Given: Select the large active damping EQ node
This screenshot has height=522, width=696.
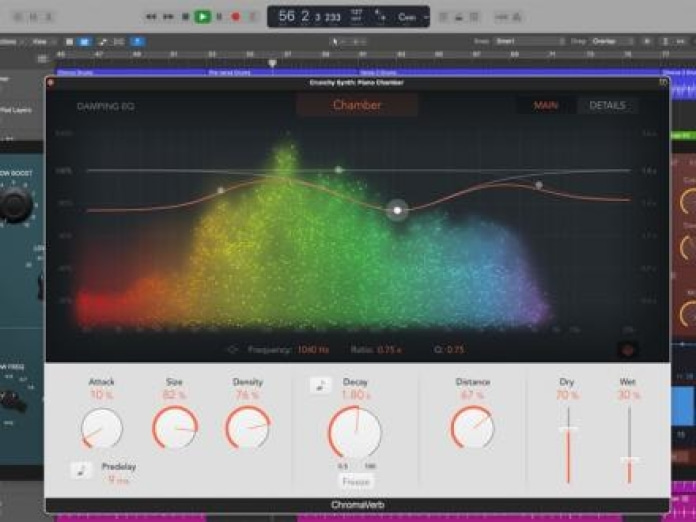Looking at the screenshot, I should [x=397, y=210].
